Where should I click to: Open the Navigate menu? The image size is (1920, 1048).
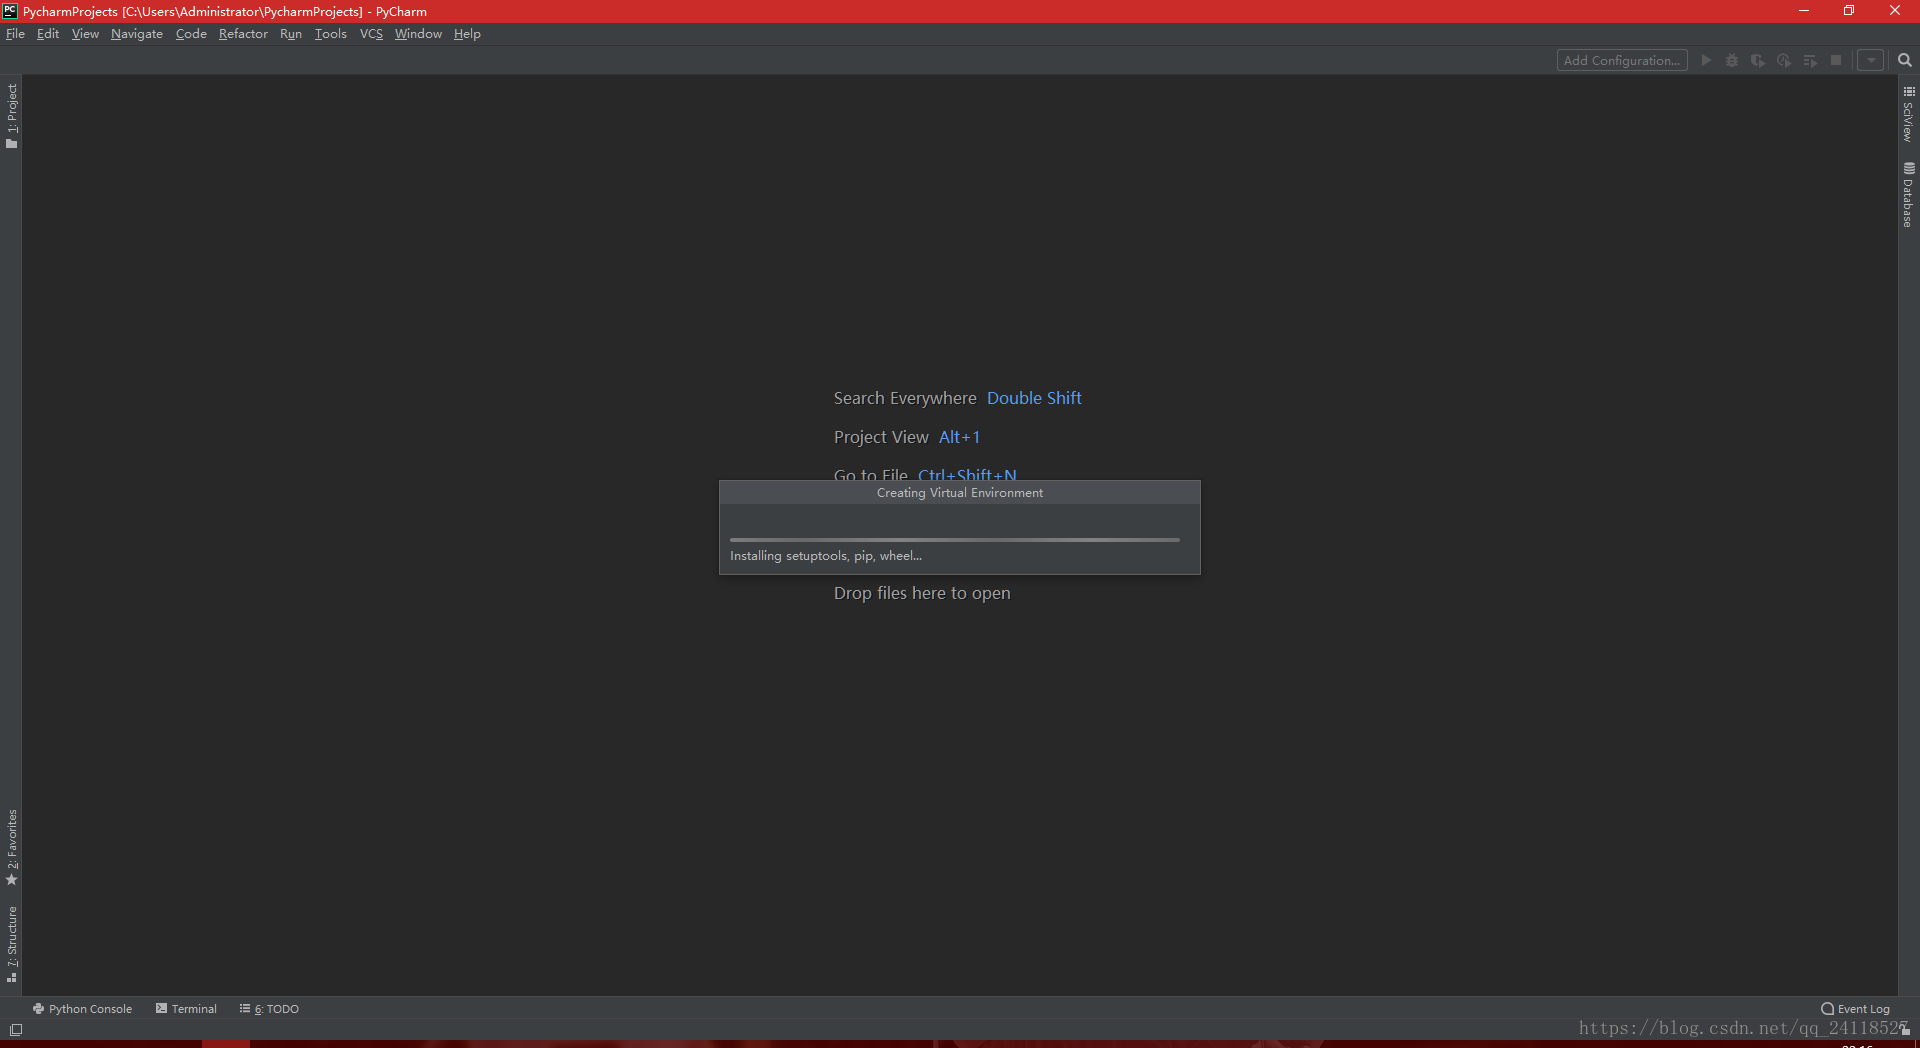pos(137,34)
